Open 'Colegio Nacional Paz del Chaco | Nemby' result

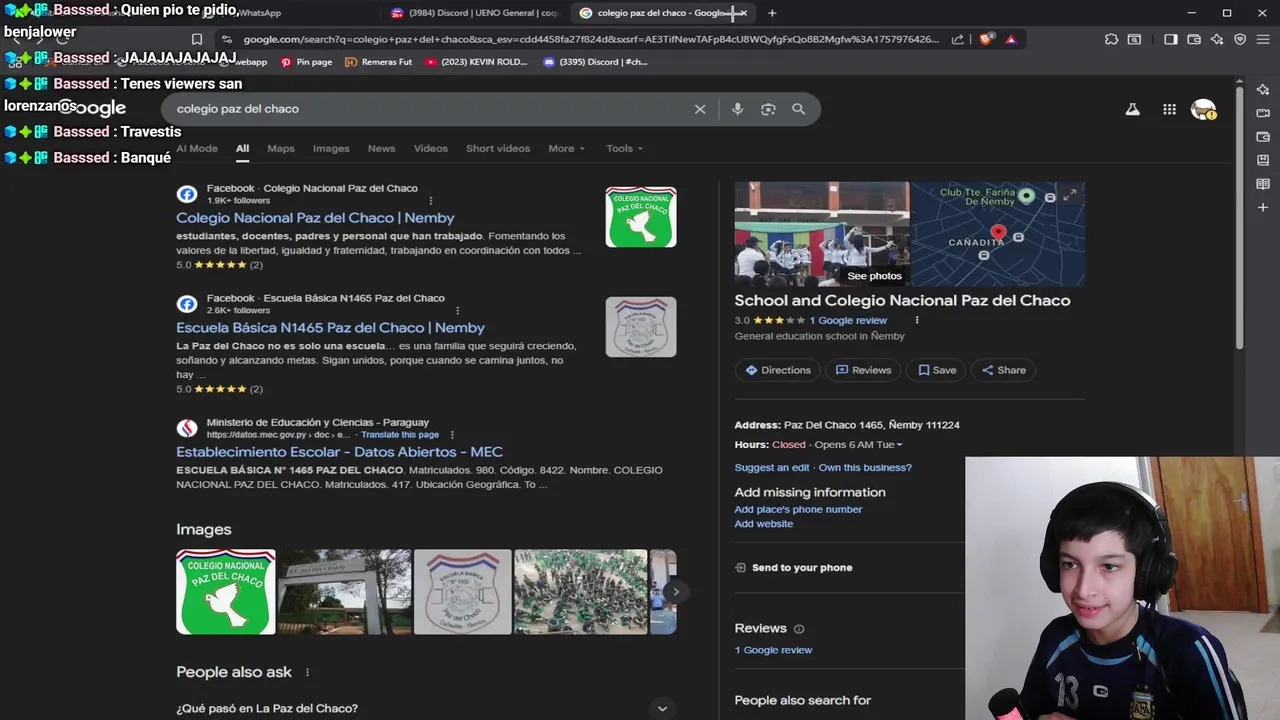pos(315,218)
